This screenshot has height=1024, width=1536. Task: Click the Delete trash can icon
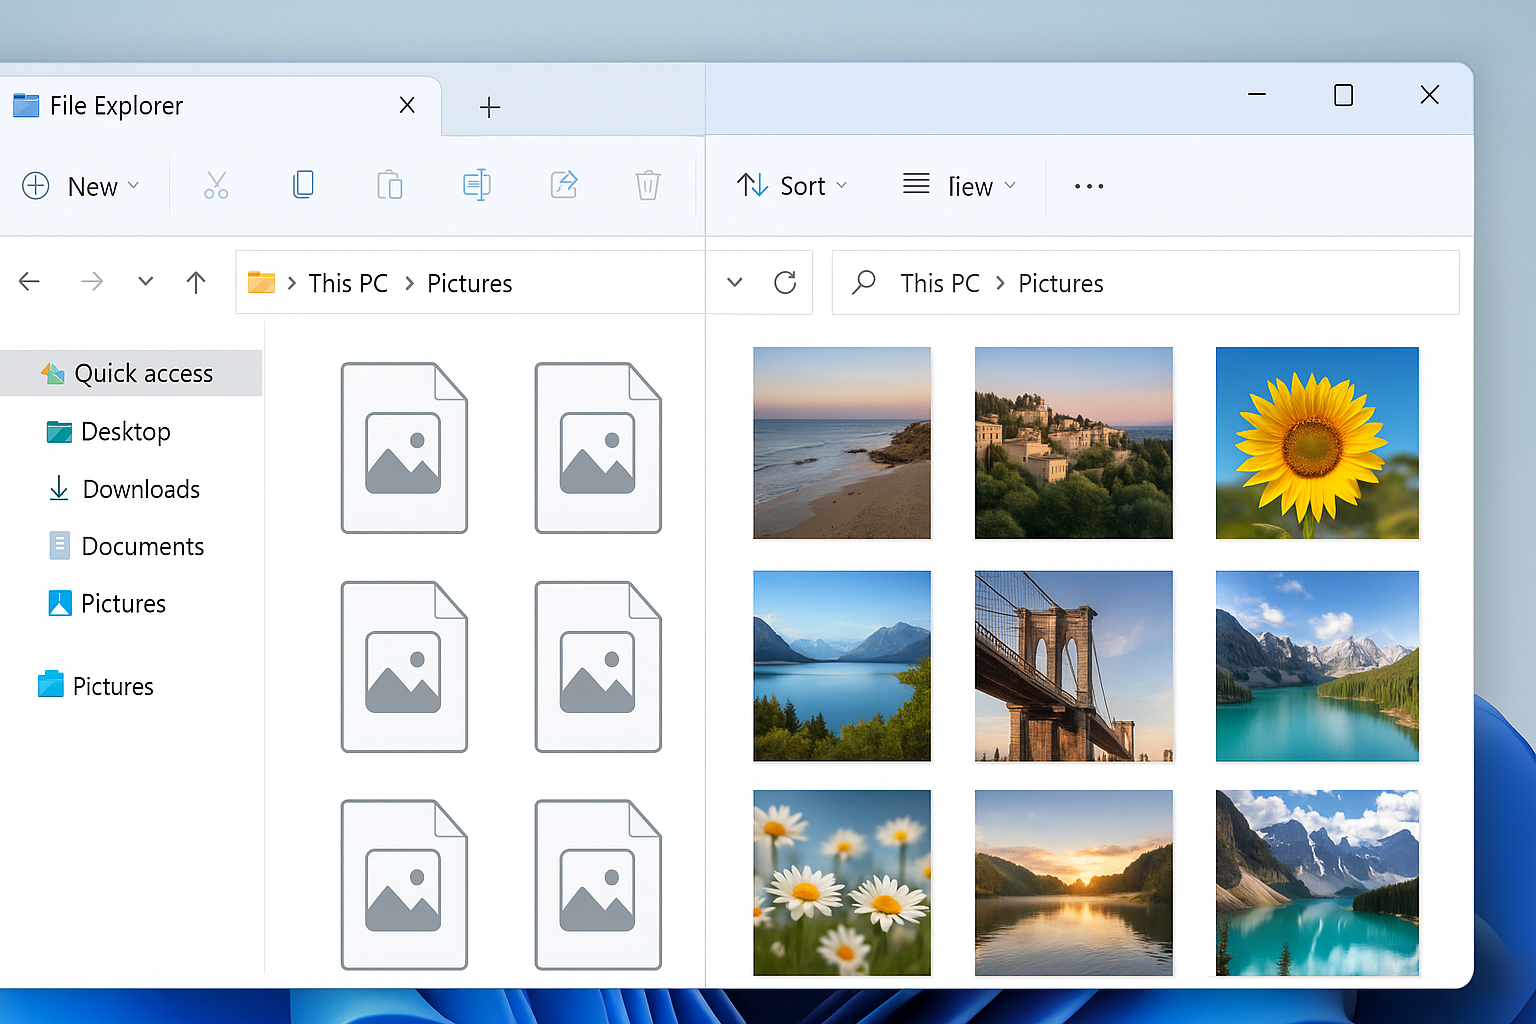648,186
